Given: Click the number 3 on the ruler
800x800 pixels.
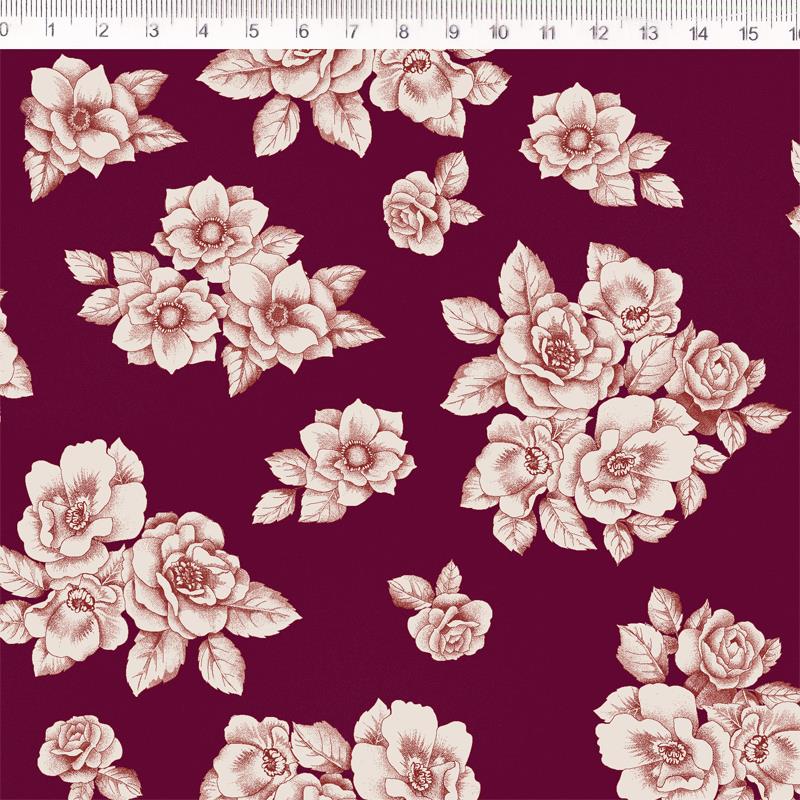Looking at the screenshot, I should coord(152,32).
